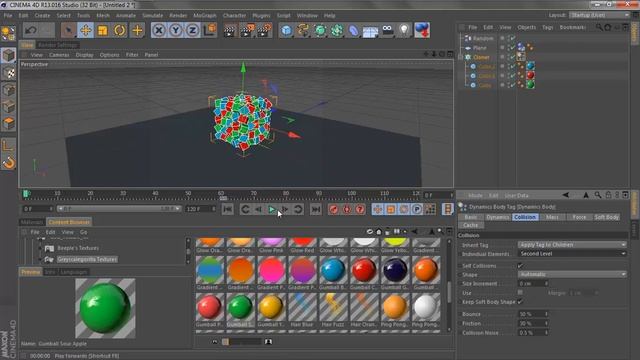Select the Gumball Sour Apple green material thumbnail
Screen dimensions: 640x360
[240, 307]
